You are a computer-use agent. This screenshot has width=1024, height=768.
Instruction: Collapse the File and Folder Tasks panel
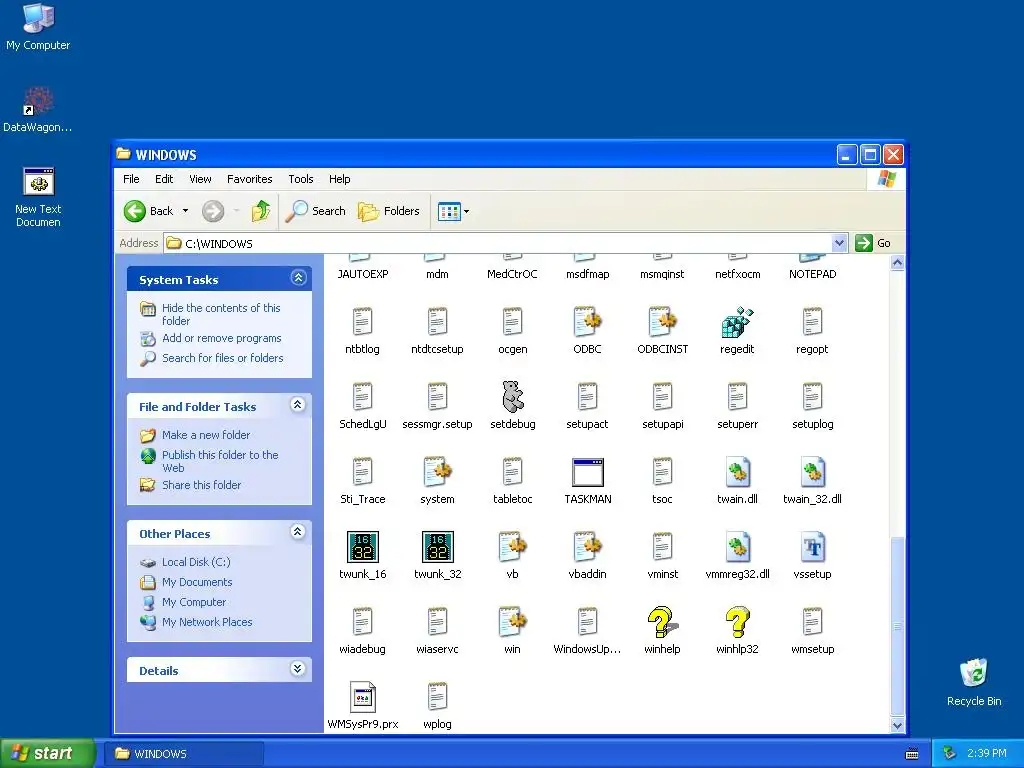tap(298, 405)
